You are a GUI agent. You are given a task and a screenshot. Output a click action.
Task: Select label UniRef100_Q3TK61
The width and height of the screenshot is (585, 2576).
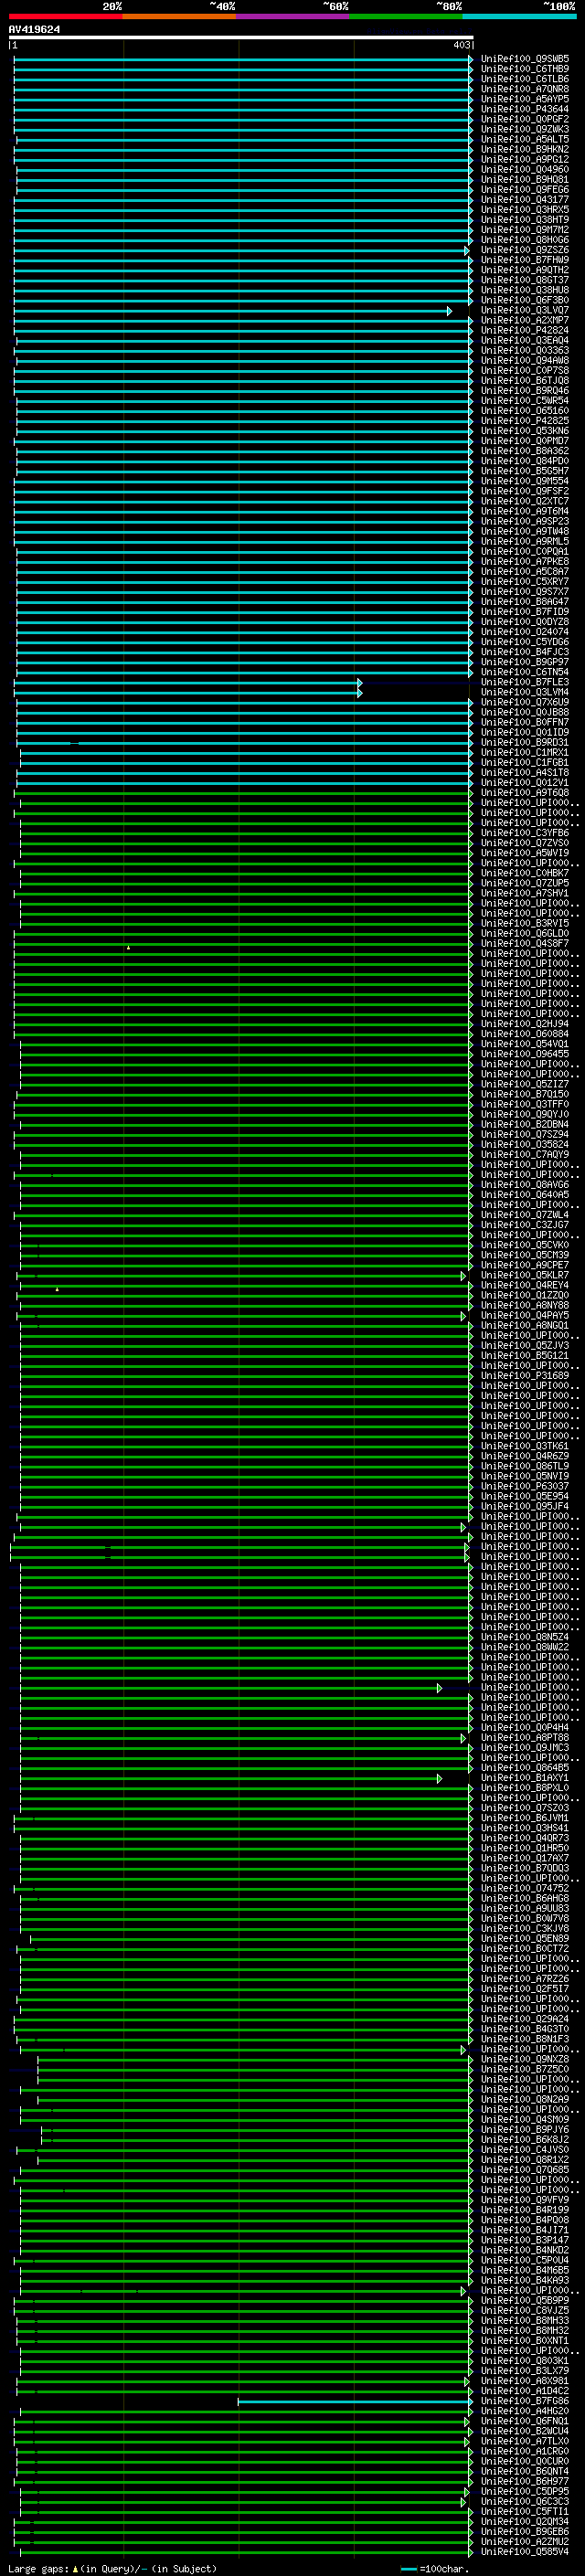click(x=525, y=1447)
